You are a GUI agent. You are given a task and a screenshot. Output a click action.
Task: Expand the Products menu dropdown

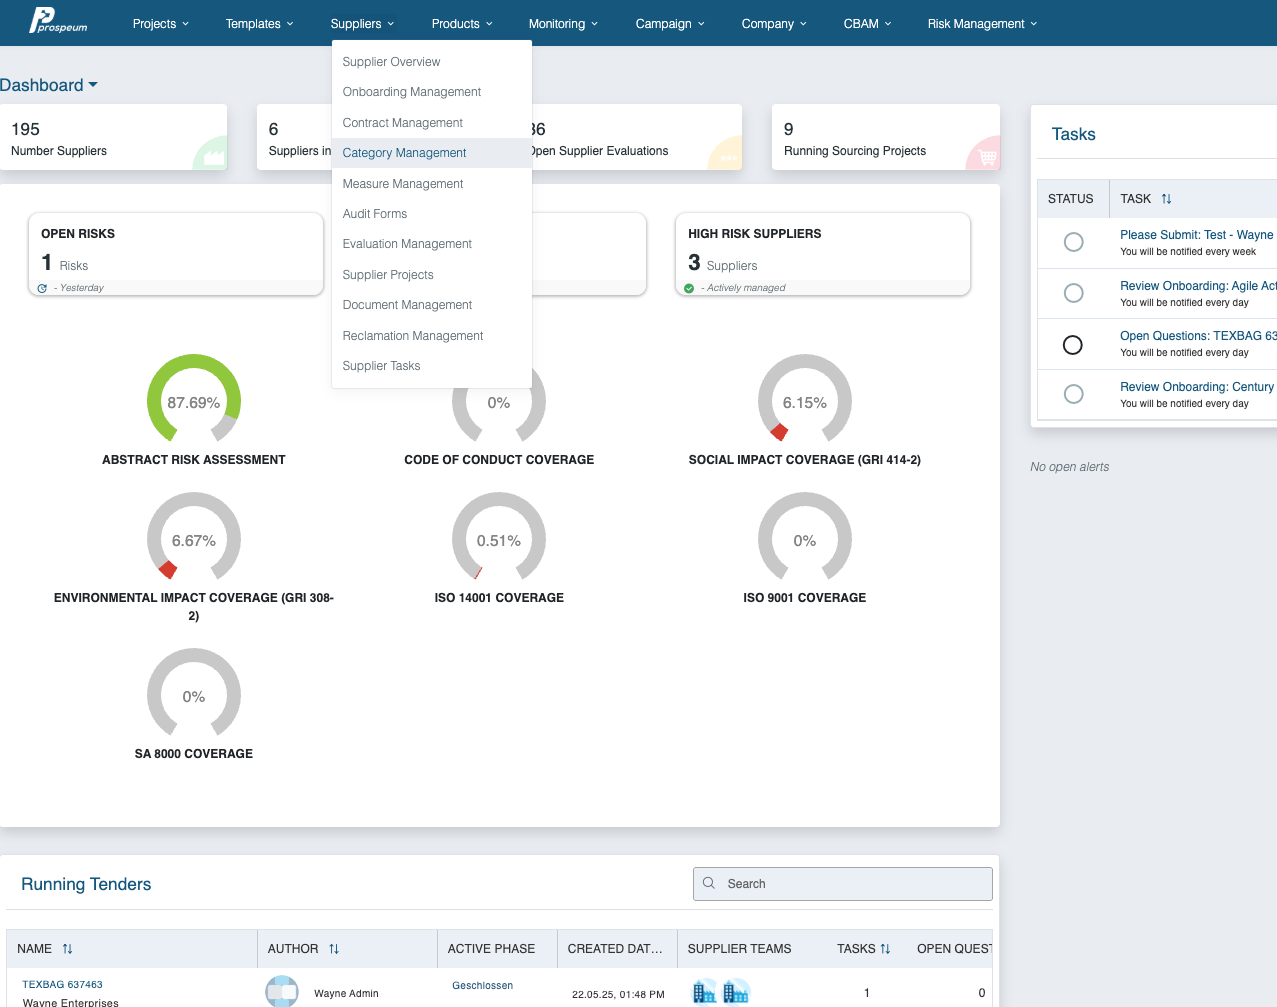coord(462,24)
